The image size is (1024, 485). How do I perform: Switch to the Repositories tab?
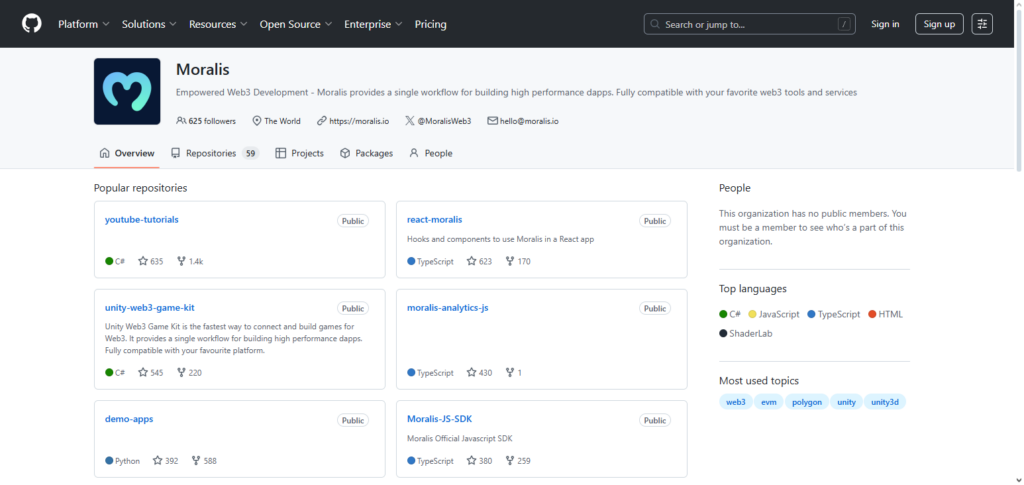click(214, 153)
